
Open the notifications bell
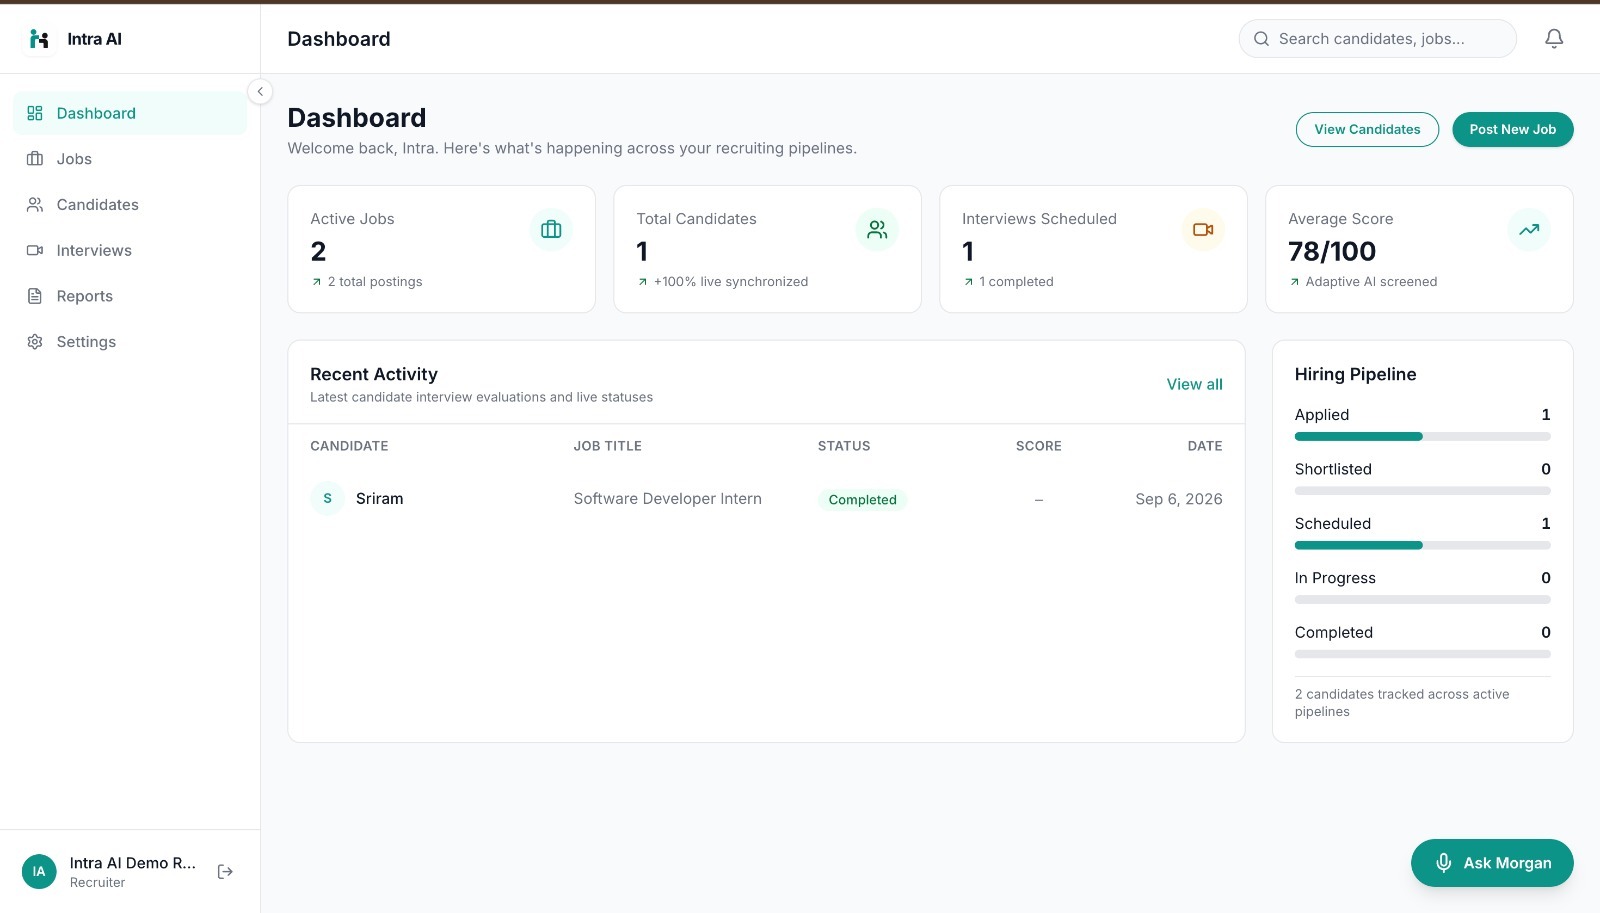pos(1554,39)
